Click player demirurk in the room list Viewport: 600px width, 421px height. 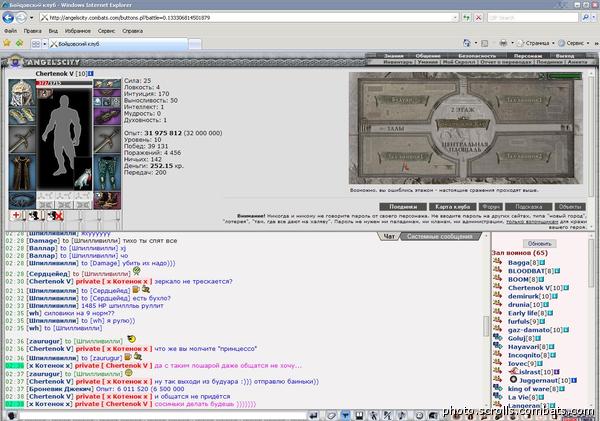pos(523,296)
